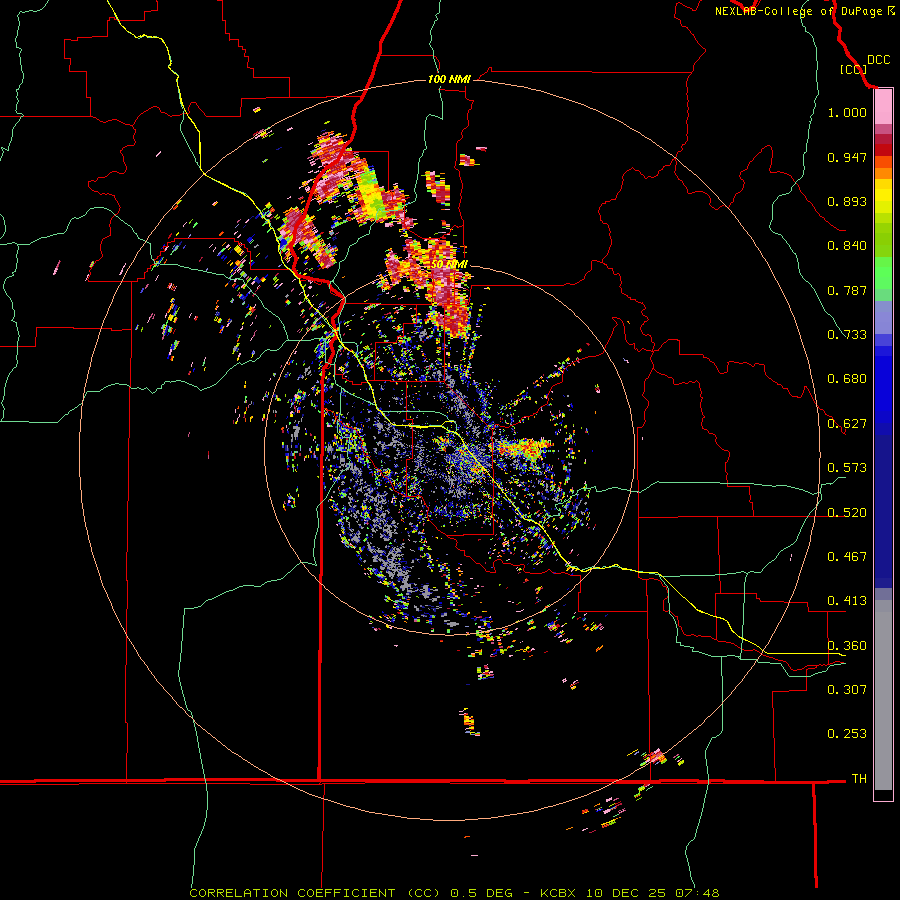Select the 0.787 legend value
900x900 pixels.
(847, 290)
